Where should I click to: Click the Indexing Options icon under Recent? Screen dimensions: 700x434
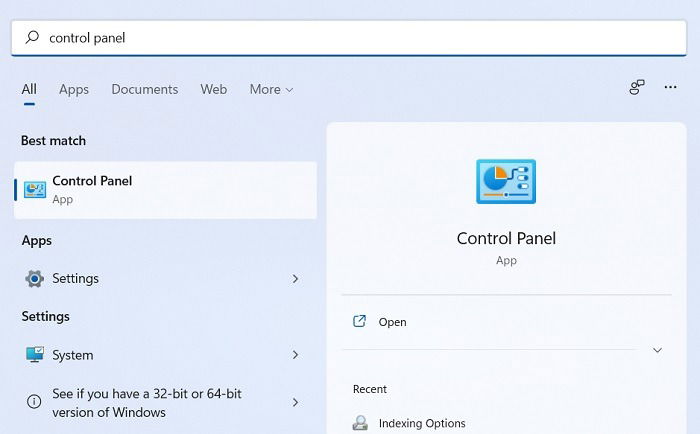(x=360, y=422)
